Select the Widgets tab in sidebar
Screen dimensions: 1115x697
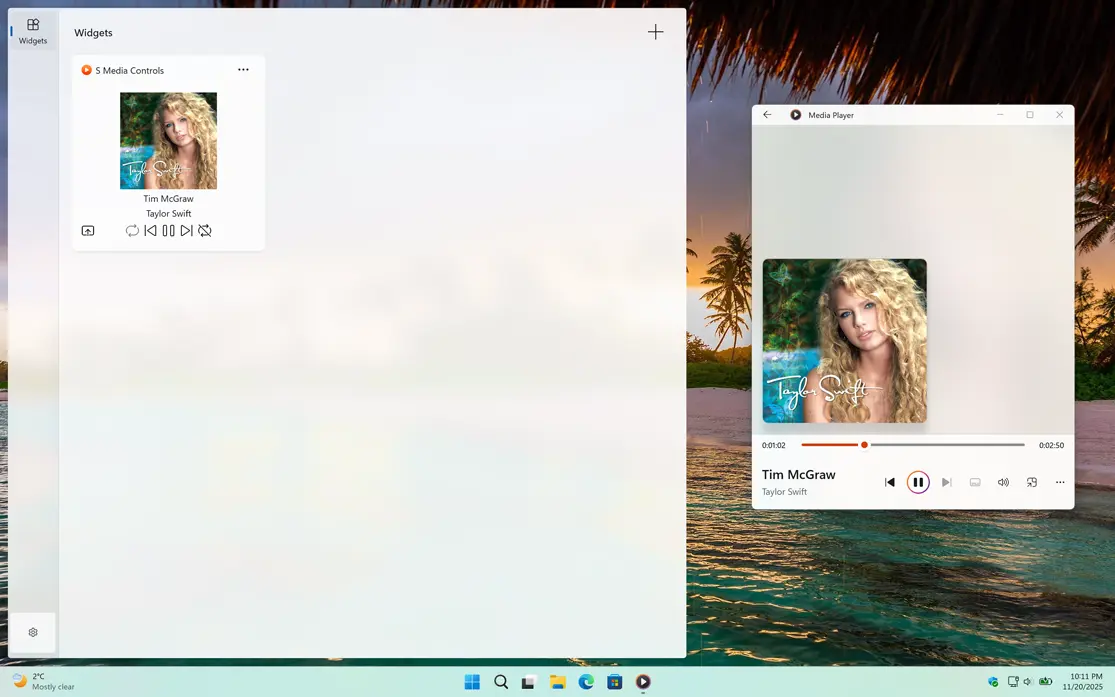pos(33,31)
